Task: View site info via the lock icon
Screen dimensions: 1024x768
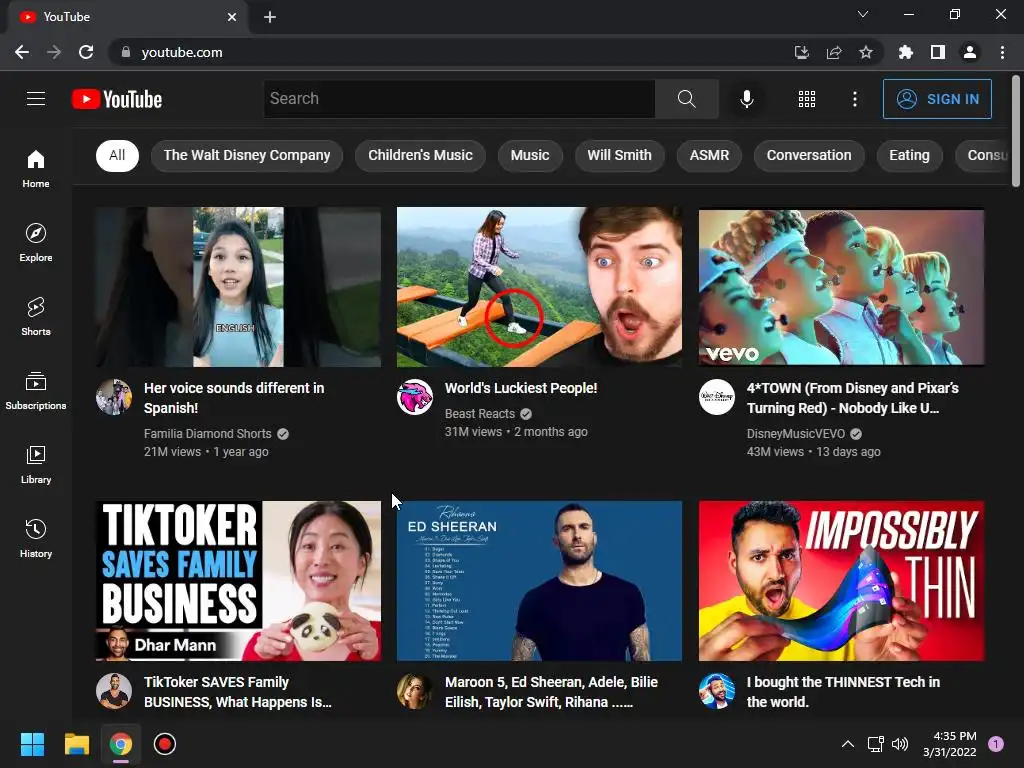Action: 126,52
